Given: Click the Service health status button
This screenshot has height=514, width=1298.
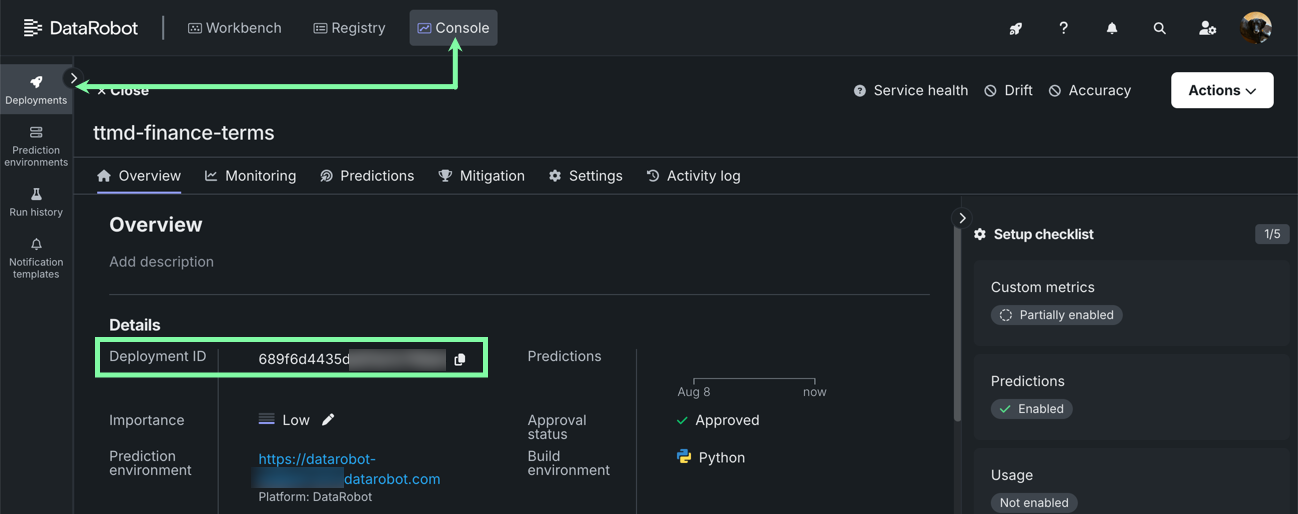Looking at the screenshot, I should click(x=910, y=91).
